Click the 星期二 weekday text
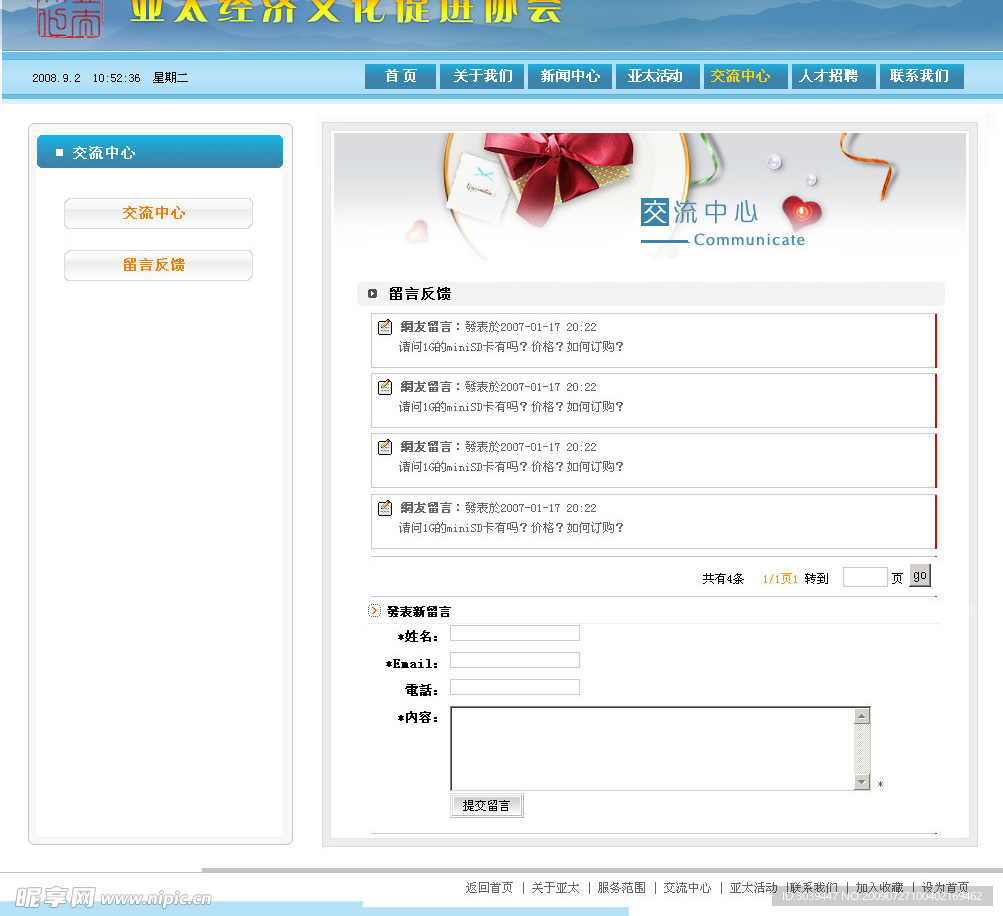1003x916 pixels. coord(170,77)
